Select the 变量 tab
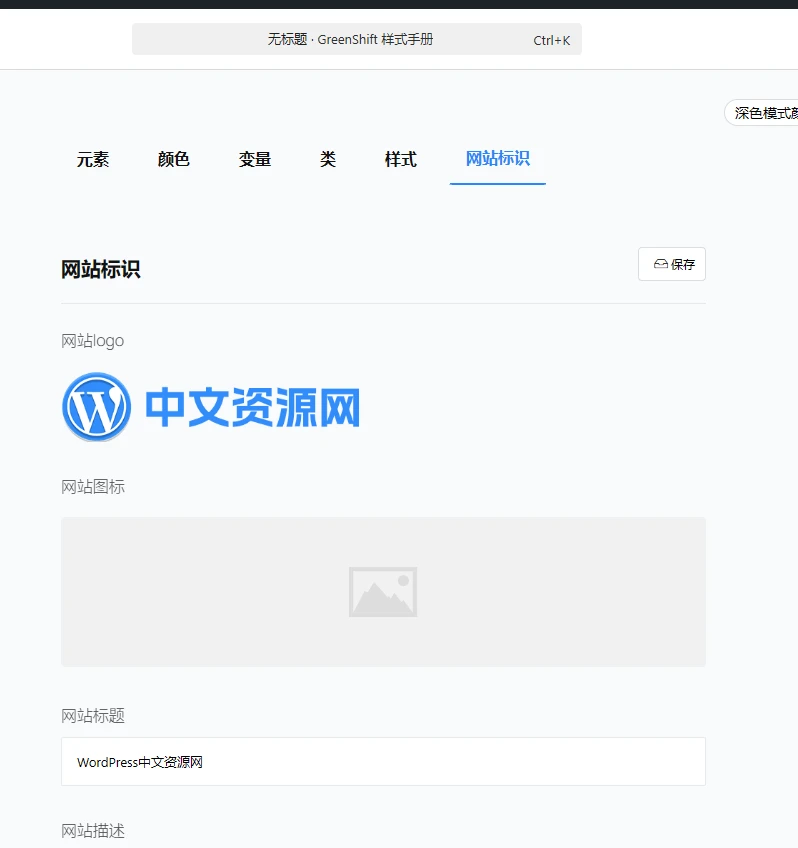 point(255,159)
